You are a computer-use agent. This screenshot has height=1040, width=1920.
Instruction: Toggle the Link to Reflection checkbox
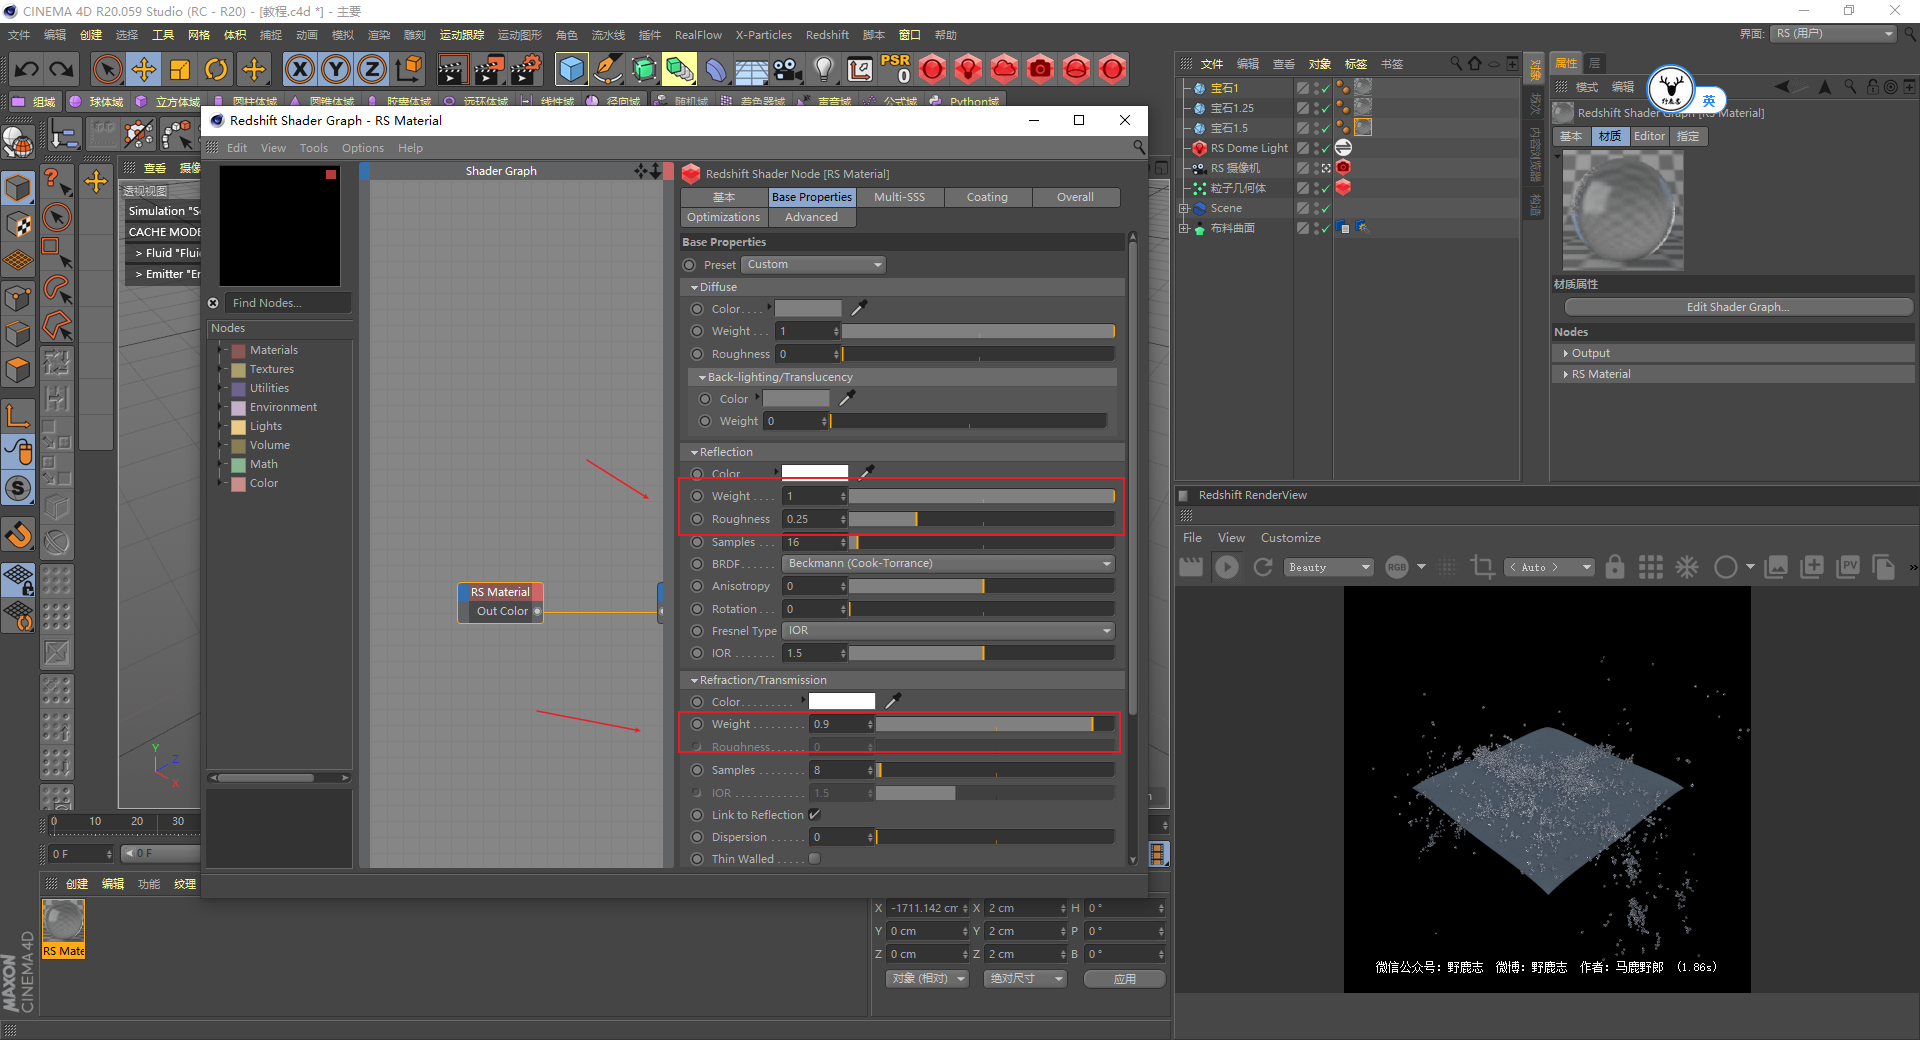tap(815, 815)
